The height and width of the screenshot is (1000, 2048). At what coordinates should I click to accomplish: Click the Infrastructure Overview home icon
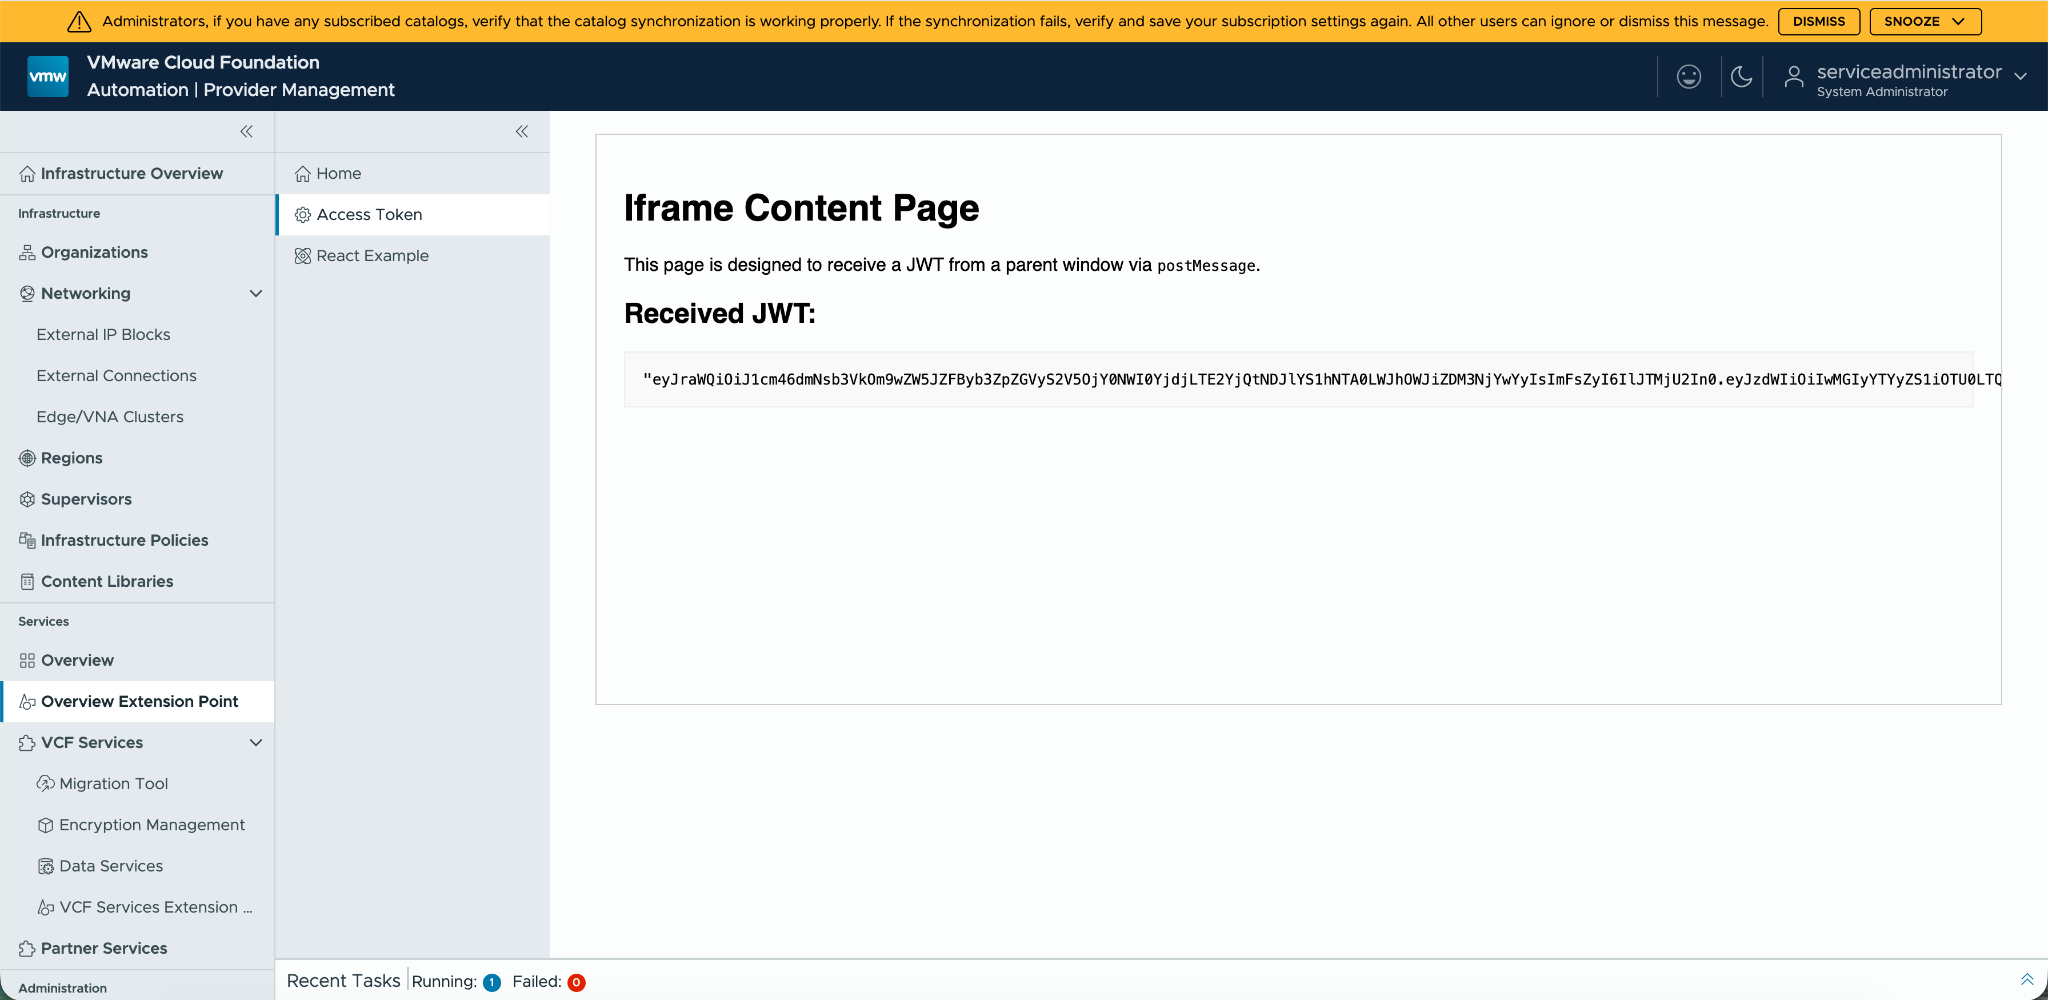pos(27,174)
